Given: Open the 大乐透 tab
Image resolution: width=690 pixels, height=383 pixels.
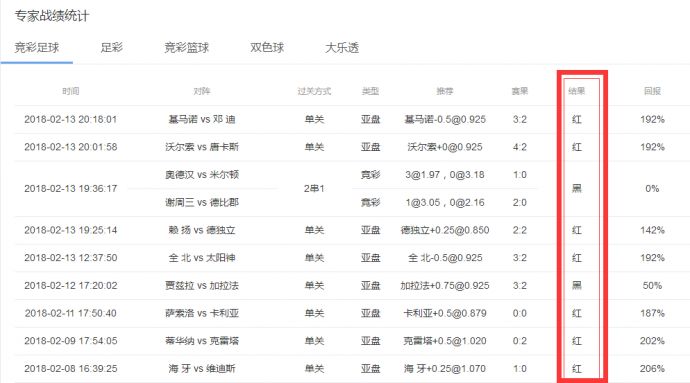Looking at the screenshot, I should pyautogui.click(x=342, y=48).
